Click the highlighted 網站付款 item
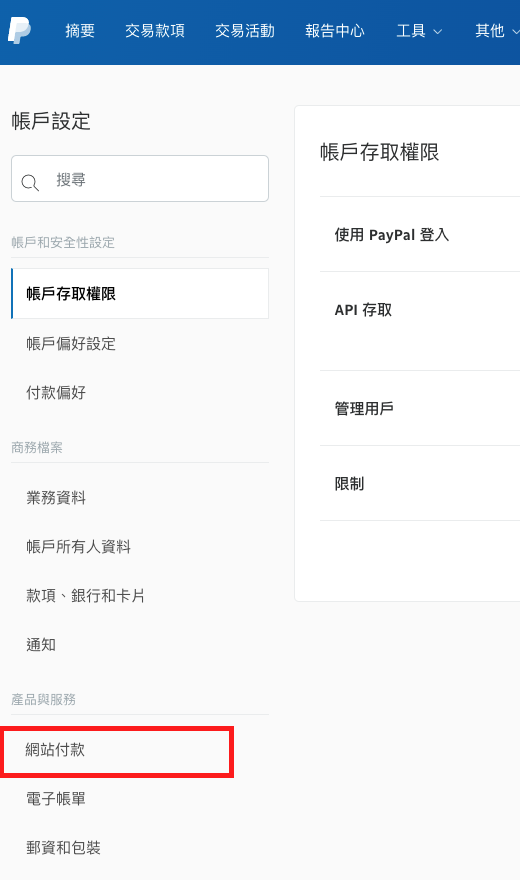Screen dimensions: 520x880 pyautogui.click(x=117, y=752)
